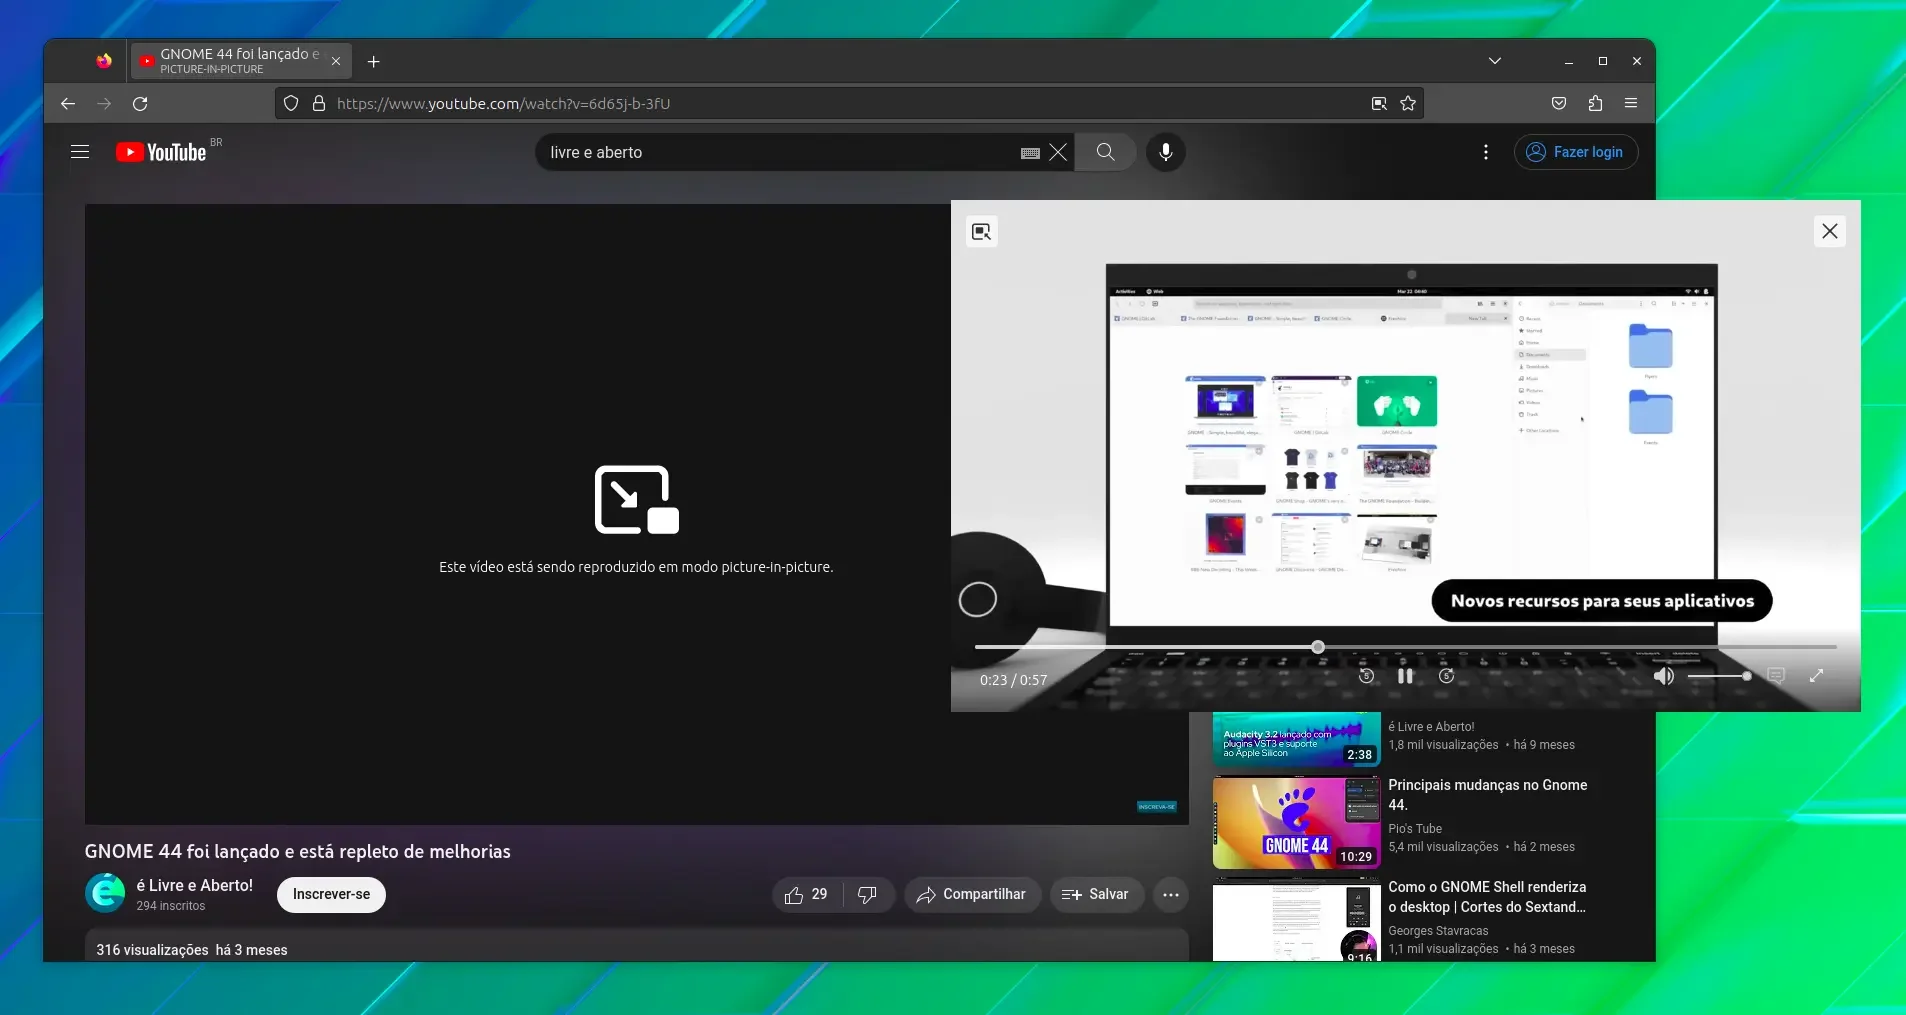Screen dimensions: 1906x1015
Task: Like the video with 29 likes
Action: 807,894
